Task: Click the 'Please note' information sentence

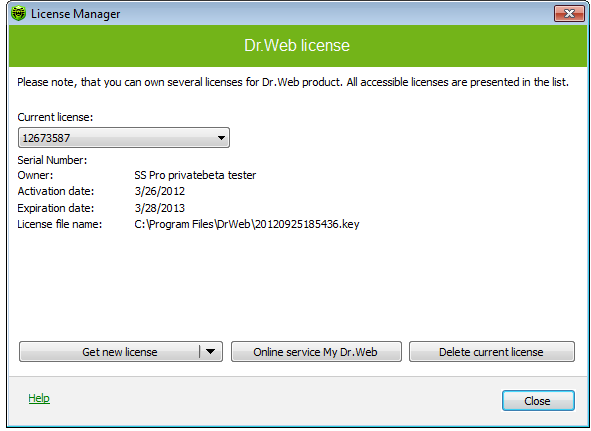Action: [x=293, y=82]
